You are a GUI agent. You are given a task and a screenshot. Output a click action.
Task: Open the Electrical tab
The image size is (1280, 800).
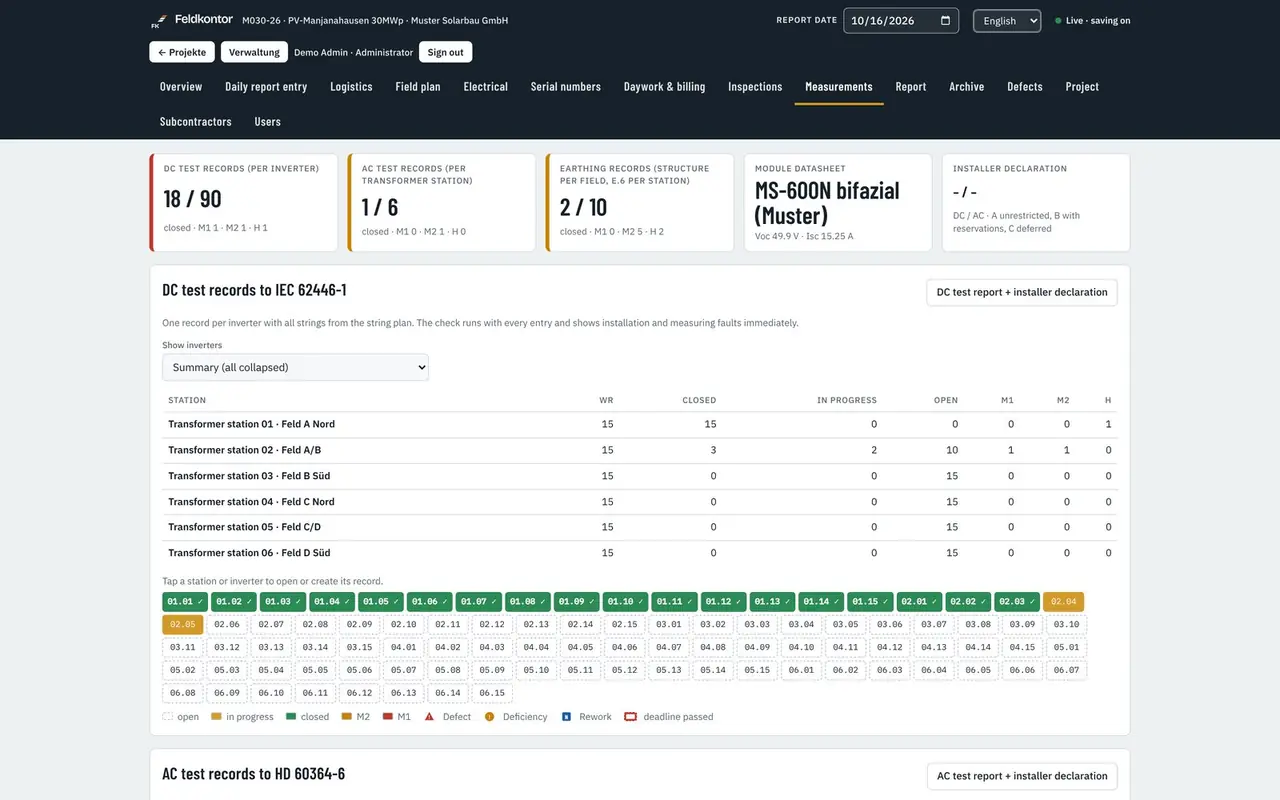486,87
